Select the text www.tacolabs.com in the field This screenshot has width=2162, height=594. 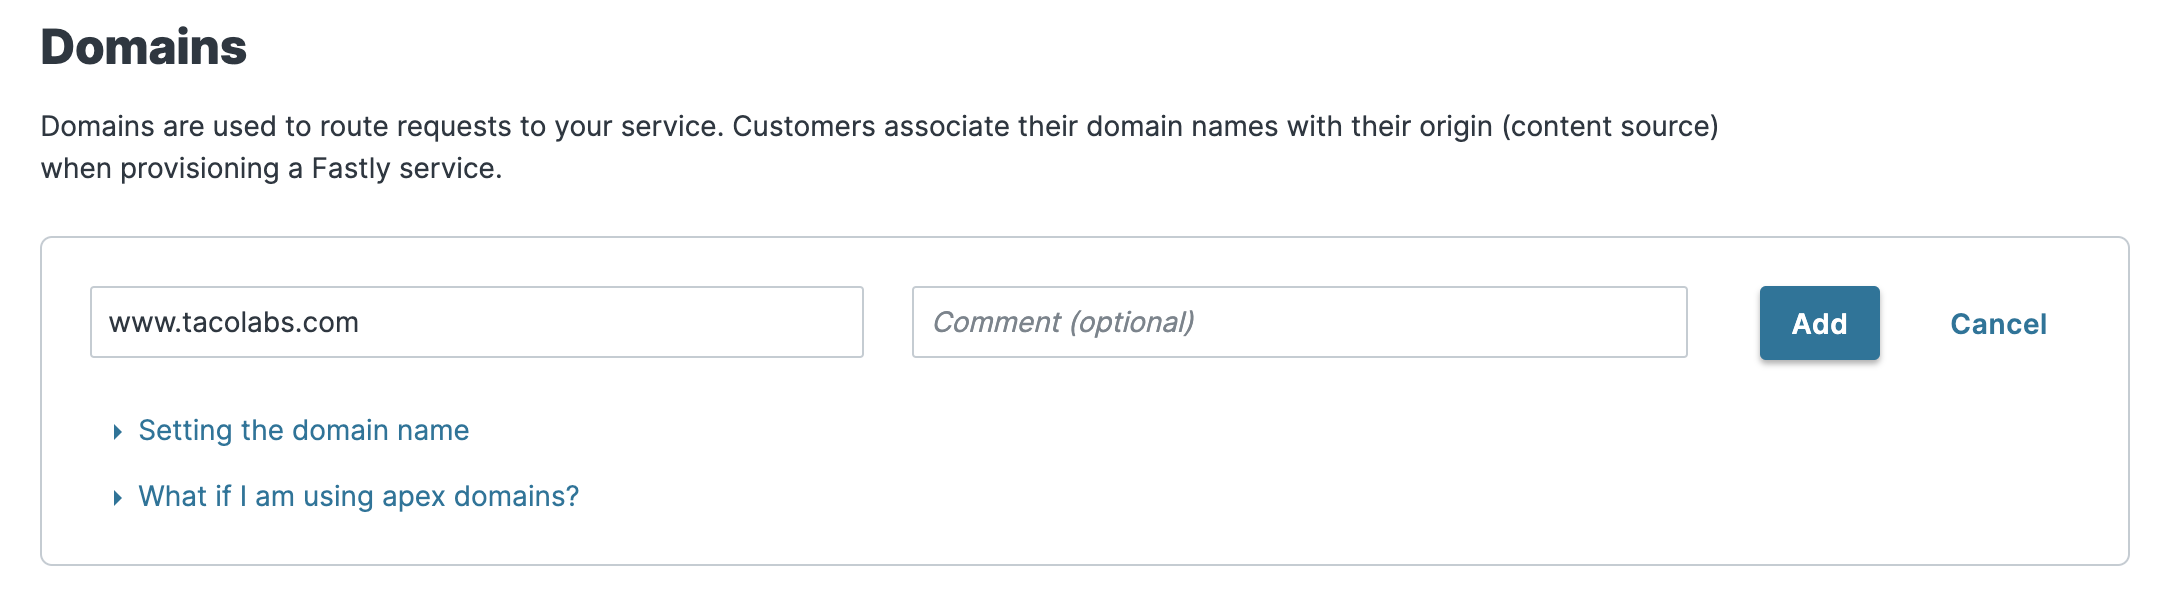(237, 323)
